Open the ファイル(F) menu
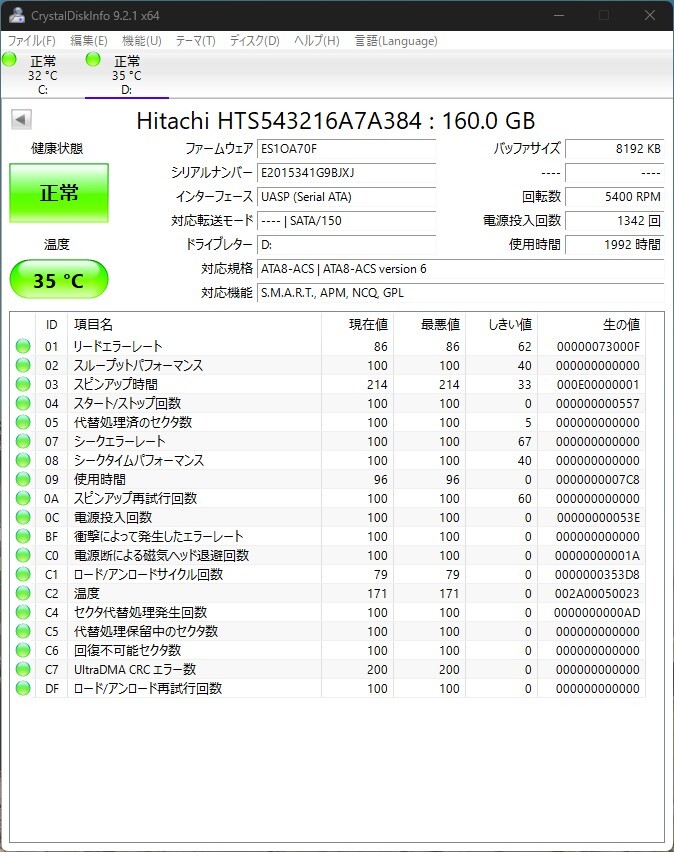Viewport: 674px width, 852px height. [x=32, y=41]
